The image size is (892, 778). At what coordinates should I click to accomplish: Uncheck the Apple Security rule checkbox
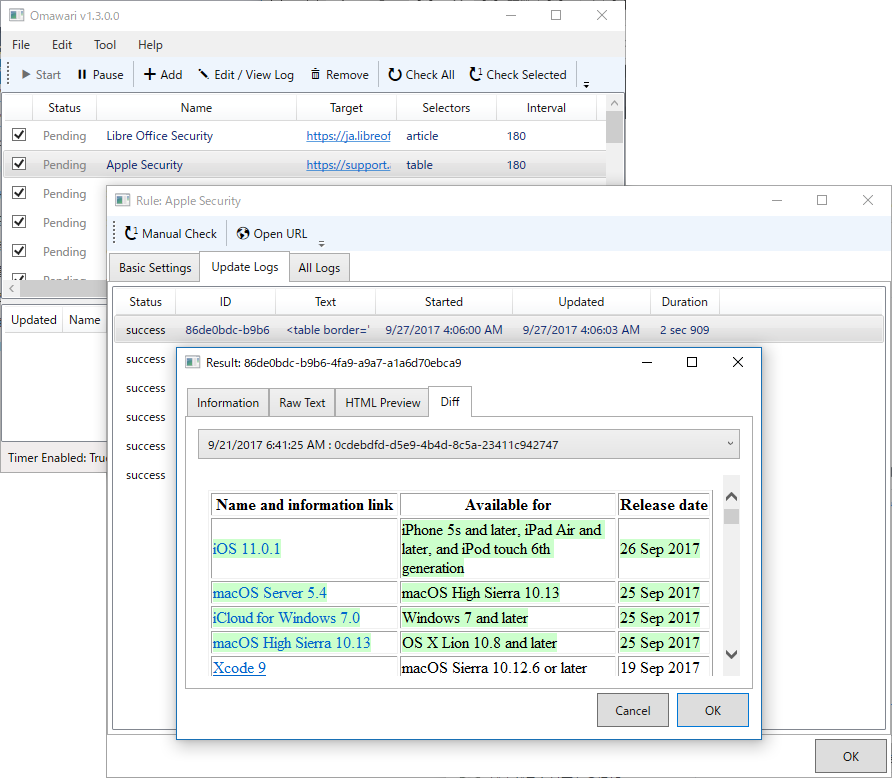click(19, 164)
